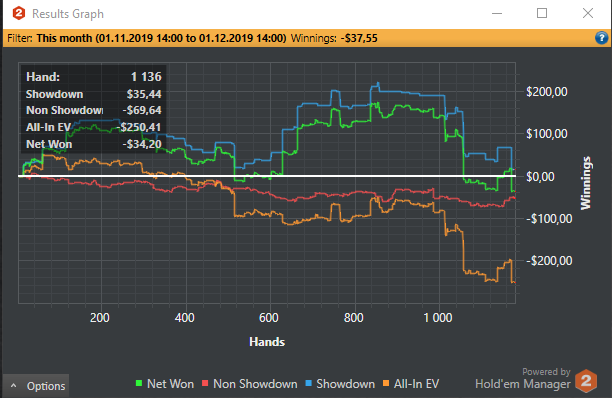Click the 800 hands axis label
The image size is (612, 398).
pos(354,318)
